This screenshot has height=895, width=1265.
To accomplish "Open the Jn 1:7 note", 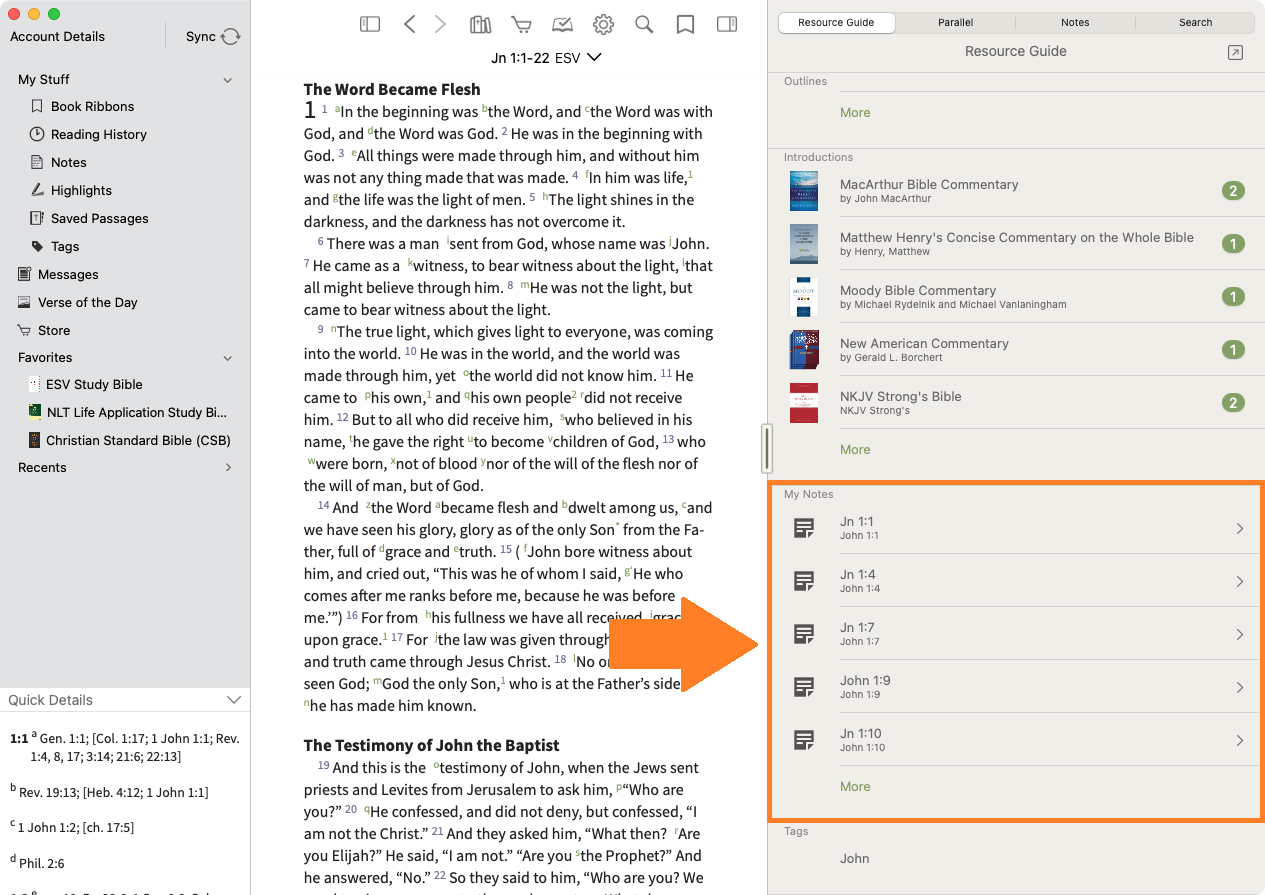I will pos(1016,634).
